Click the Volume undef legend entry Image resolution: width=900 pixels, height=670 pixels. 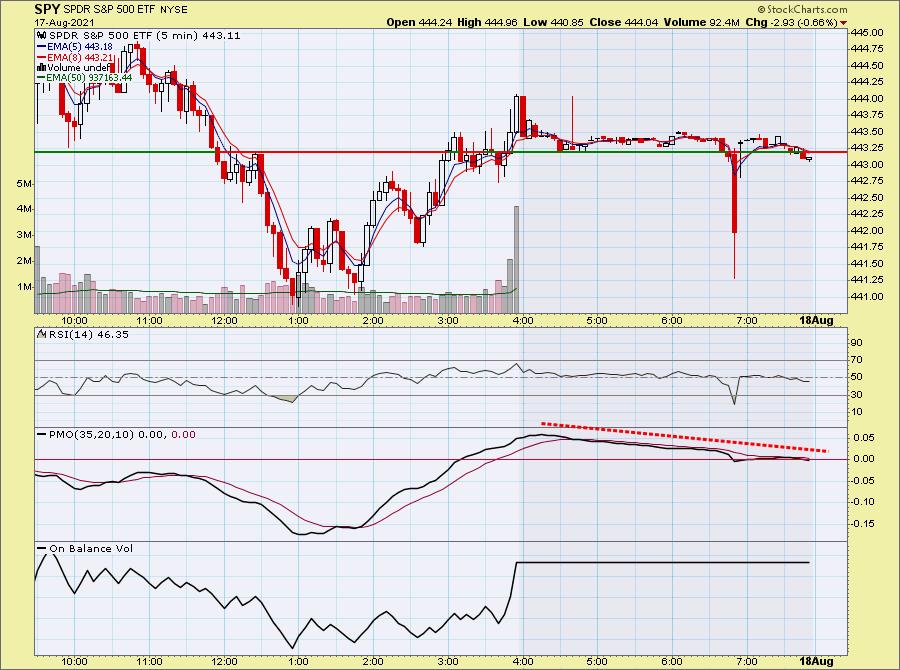coord(77,68)
